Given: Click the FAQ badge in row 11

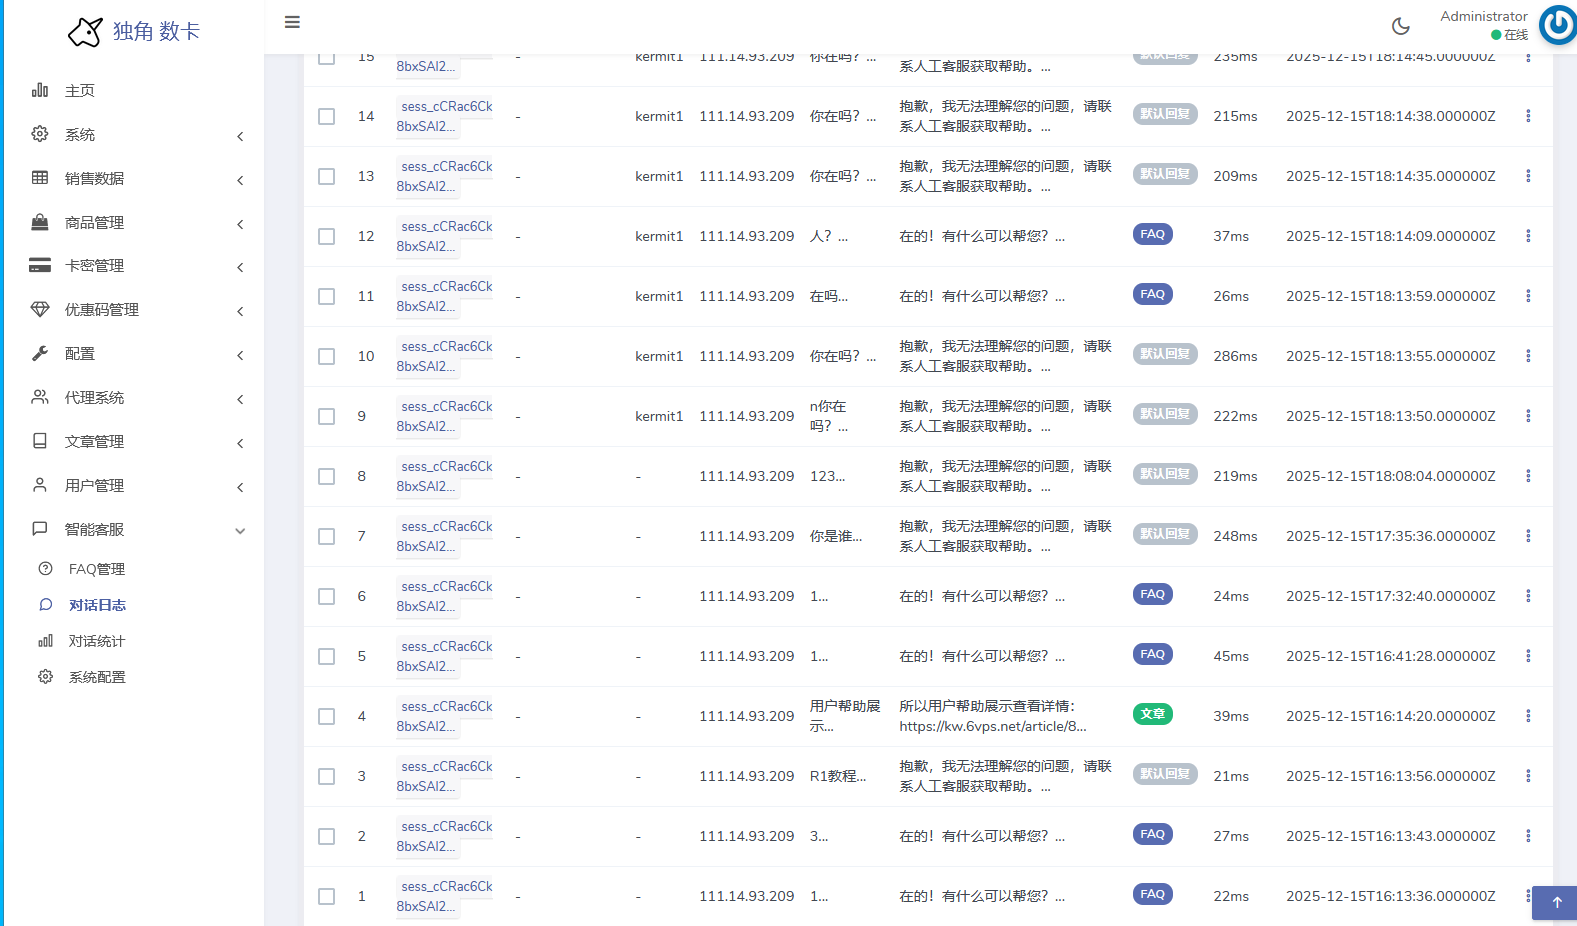Looking at the screenshot, I should [1152, 294].
